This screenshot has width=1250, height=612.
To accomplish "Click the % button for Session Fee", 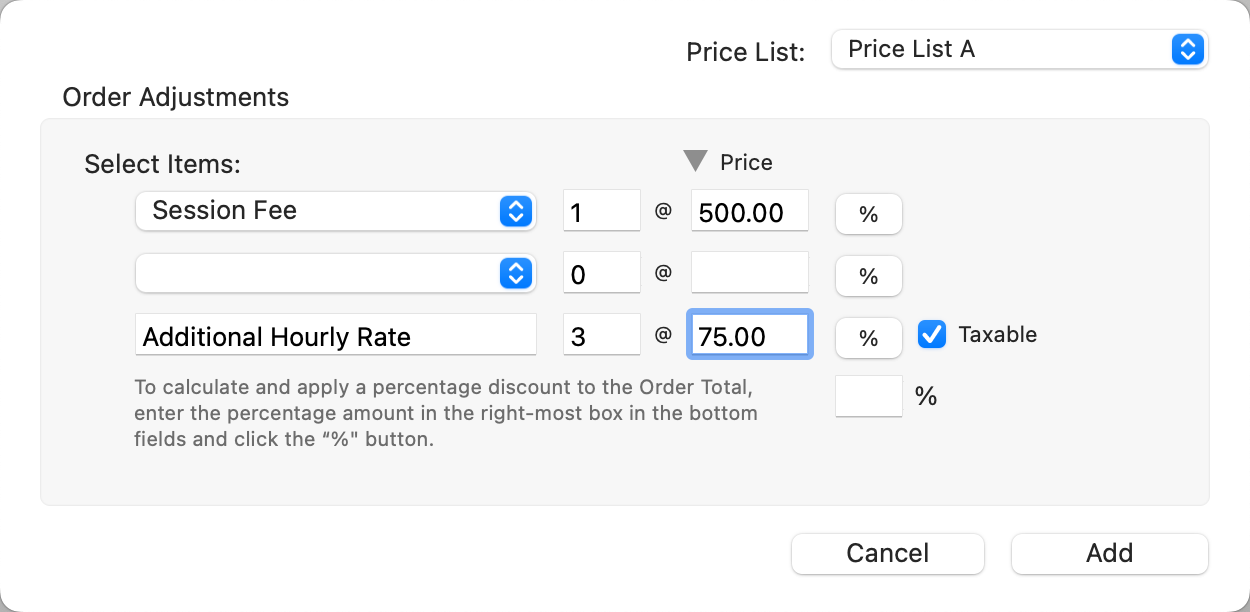I will pyautogui.click(x=868, y=214).
